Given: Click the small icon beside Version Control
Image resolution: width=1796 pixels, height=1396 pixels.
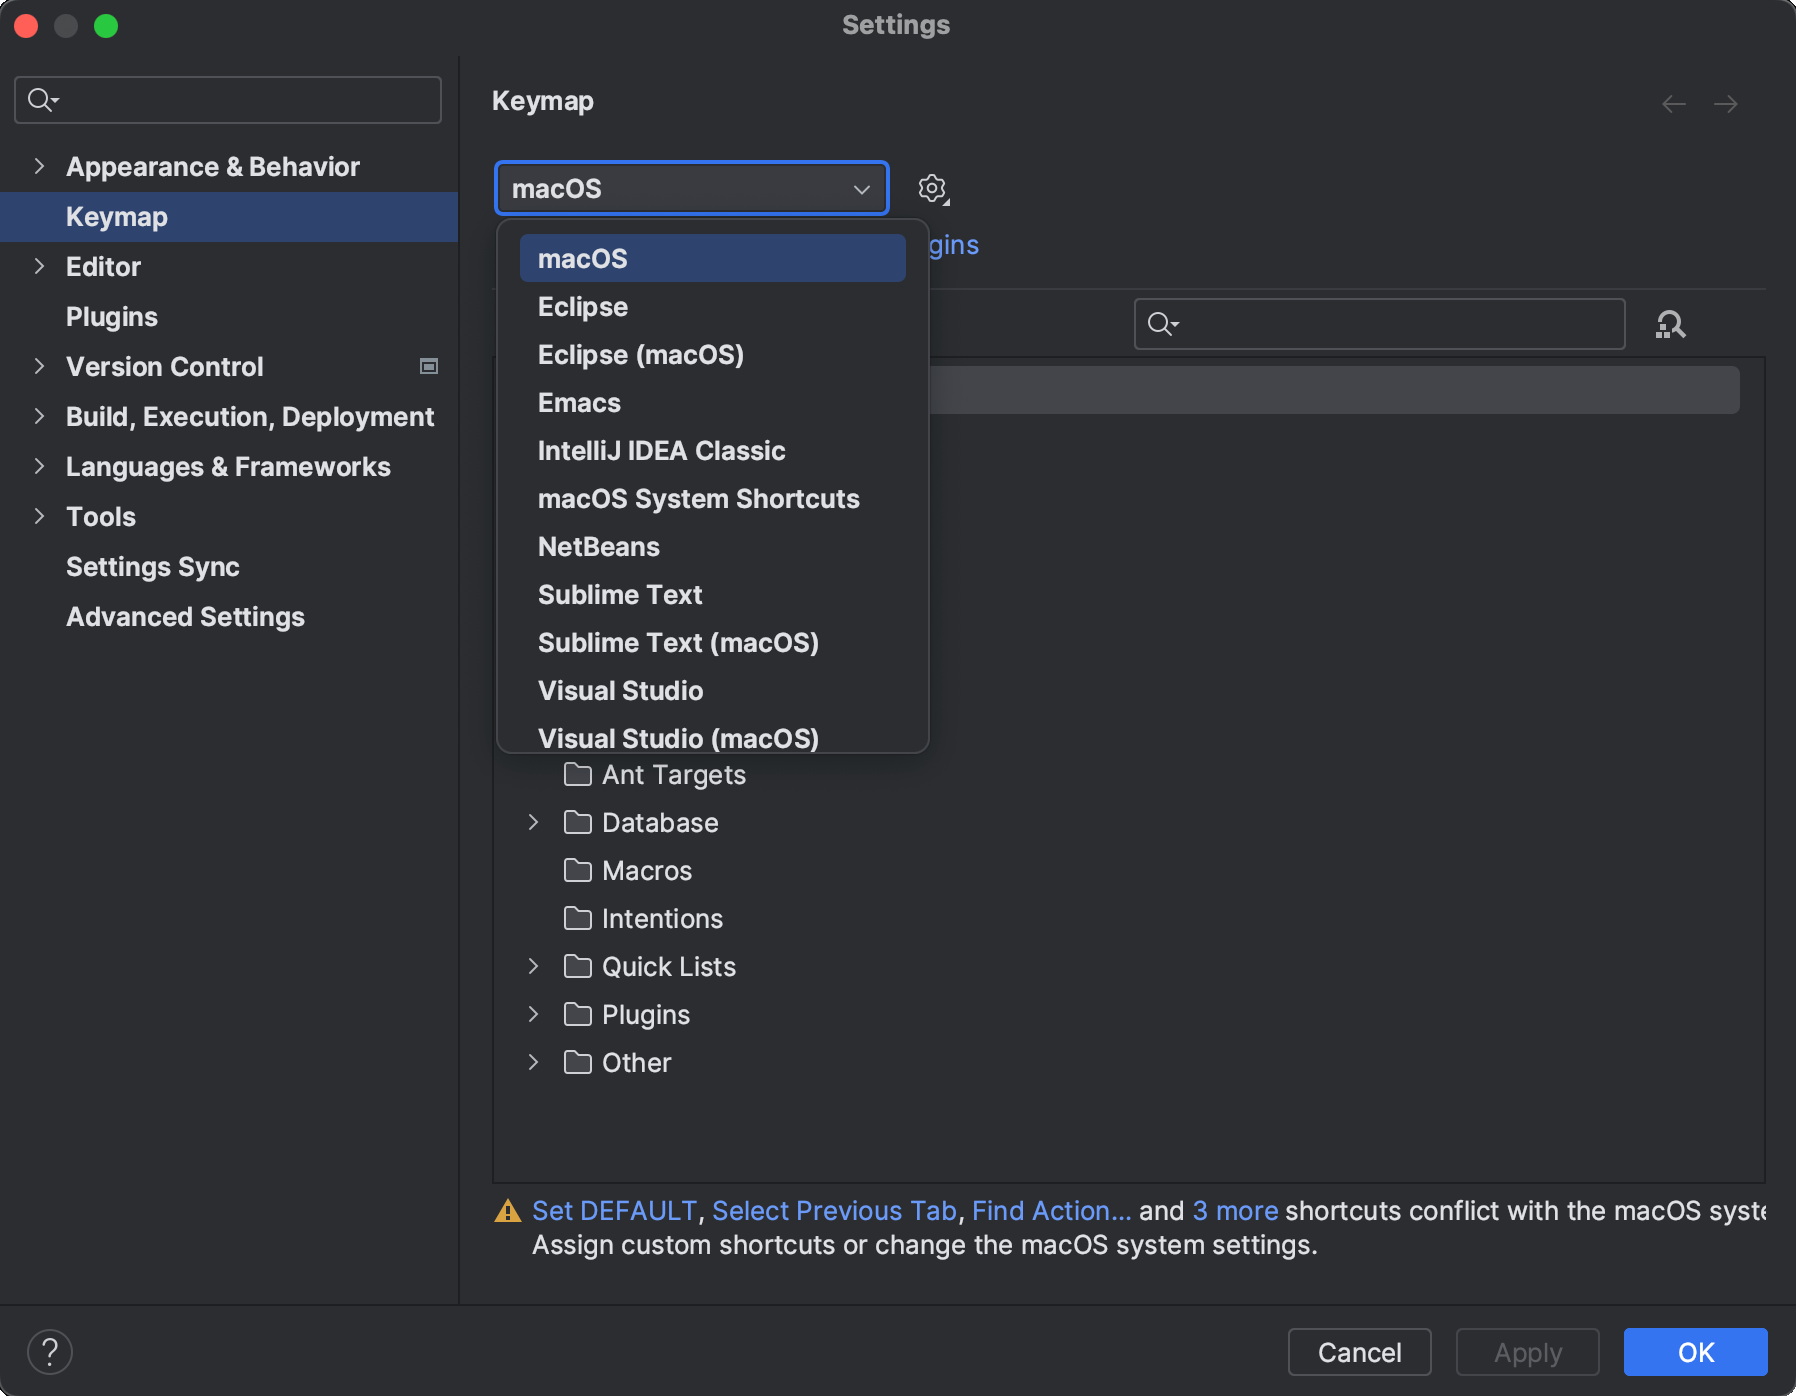Looking at the screenshot, I should [428, 366].
